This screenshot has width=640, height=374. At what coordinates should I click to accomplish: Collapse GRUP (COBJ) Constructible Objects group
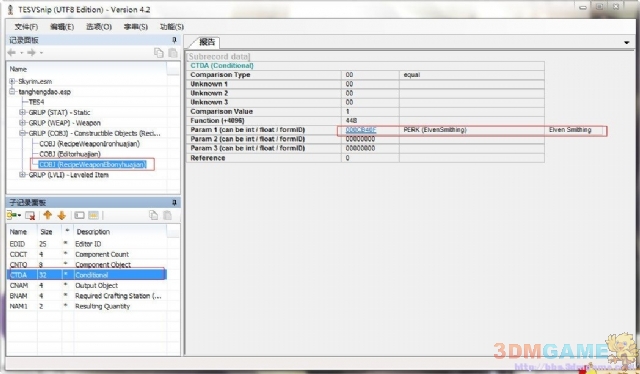click(x=22, y=133)
